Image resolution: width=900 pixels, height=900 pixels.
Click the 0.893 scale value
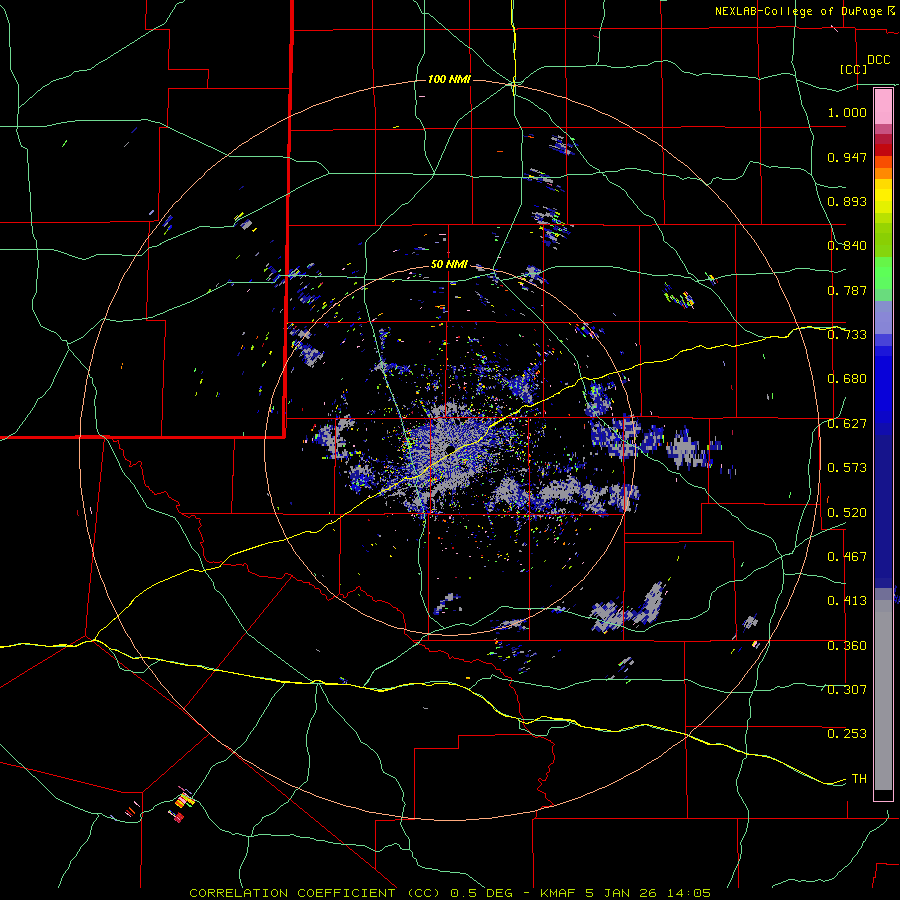coord(847,201)
